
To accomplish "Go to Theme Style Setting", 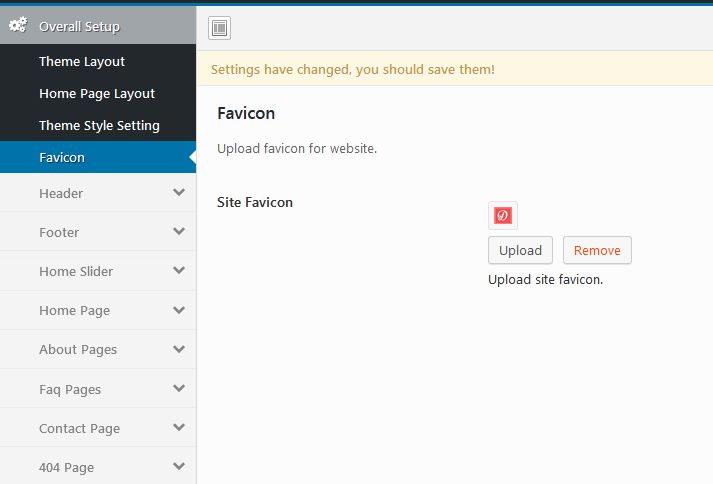I will click(99, 125).
